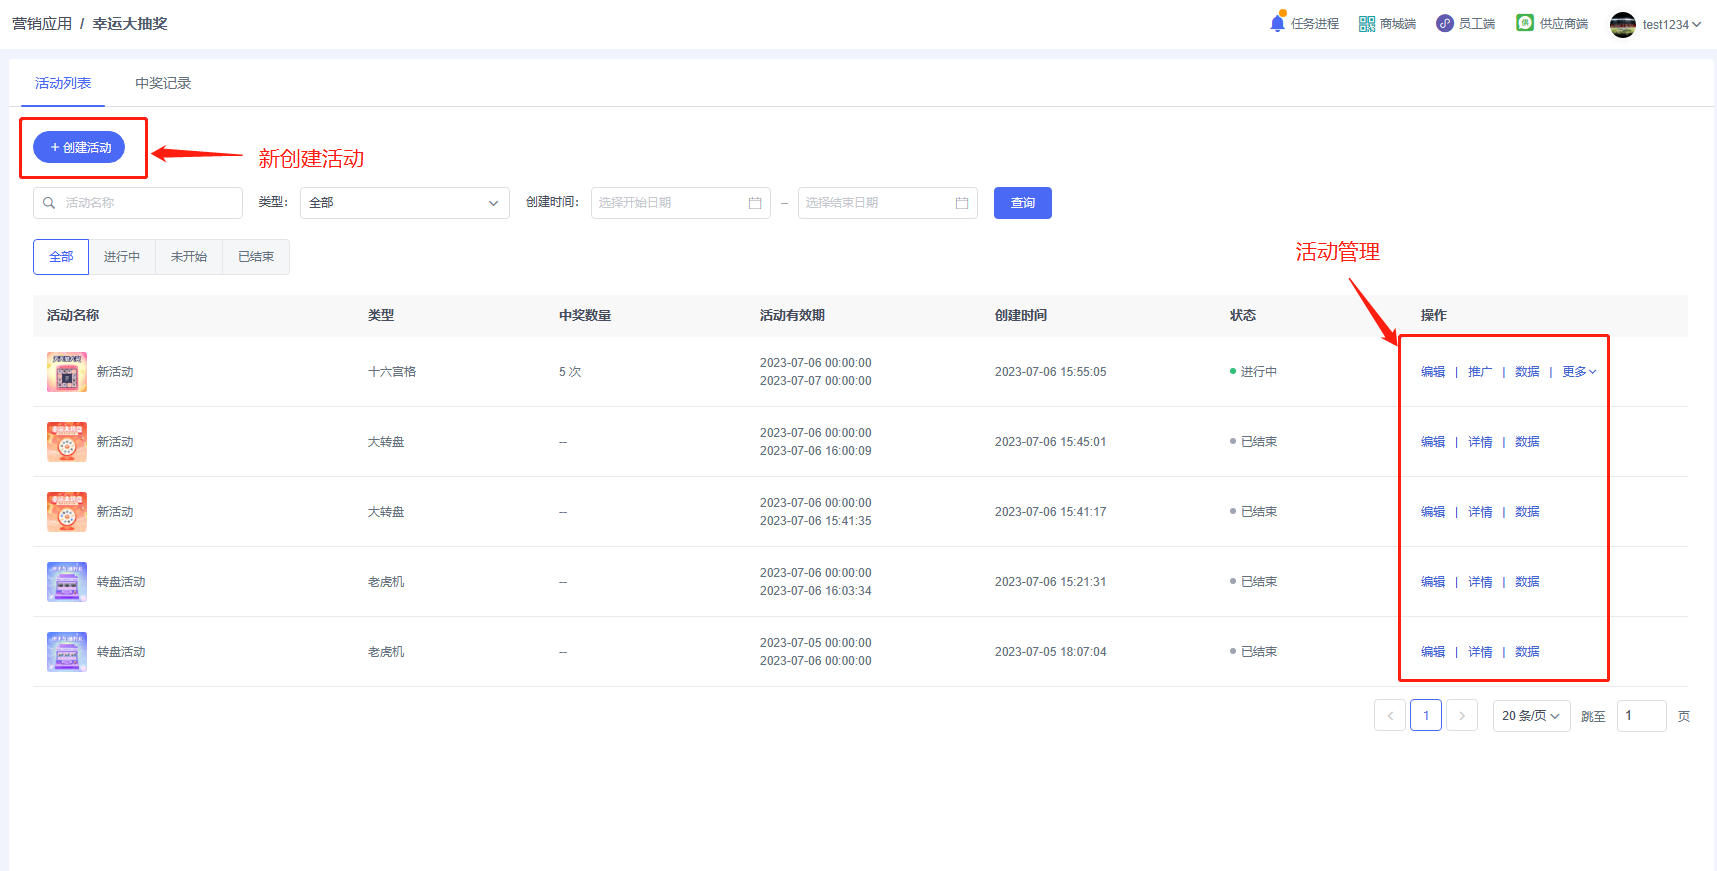1717x871 pixels.
Task: Click the search magnifier in 活动名称 field
Action: [49, 203]
